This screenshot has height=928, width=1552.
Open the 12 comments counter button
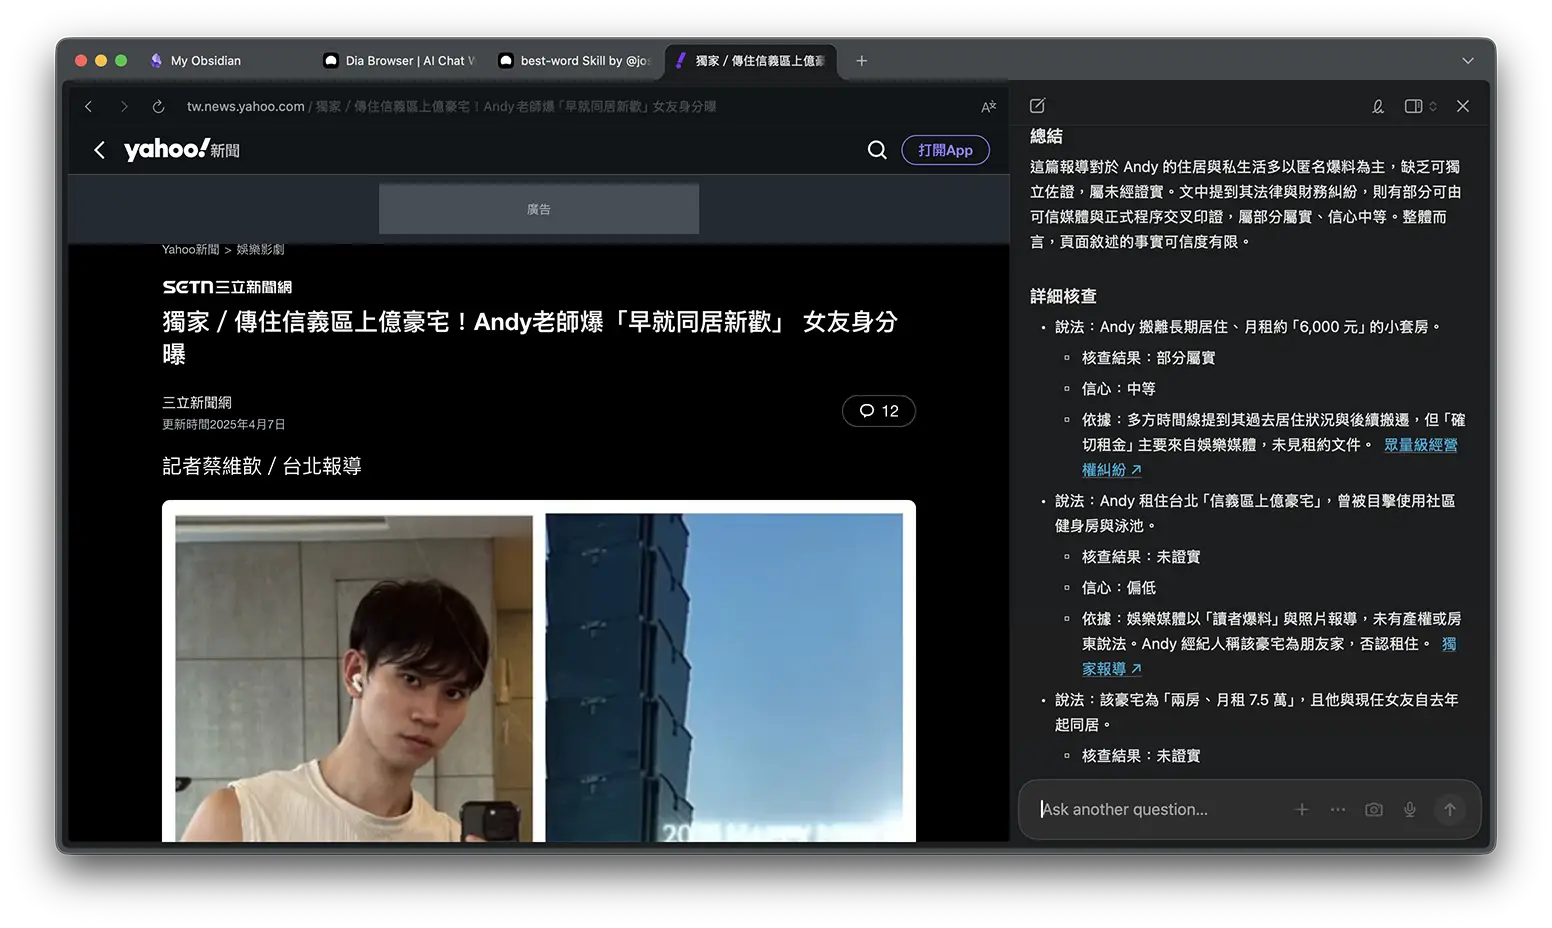(x=878, y=411)
